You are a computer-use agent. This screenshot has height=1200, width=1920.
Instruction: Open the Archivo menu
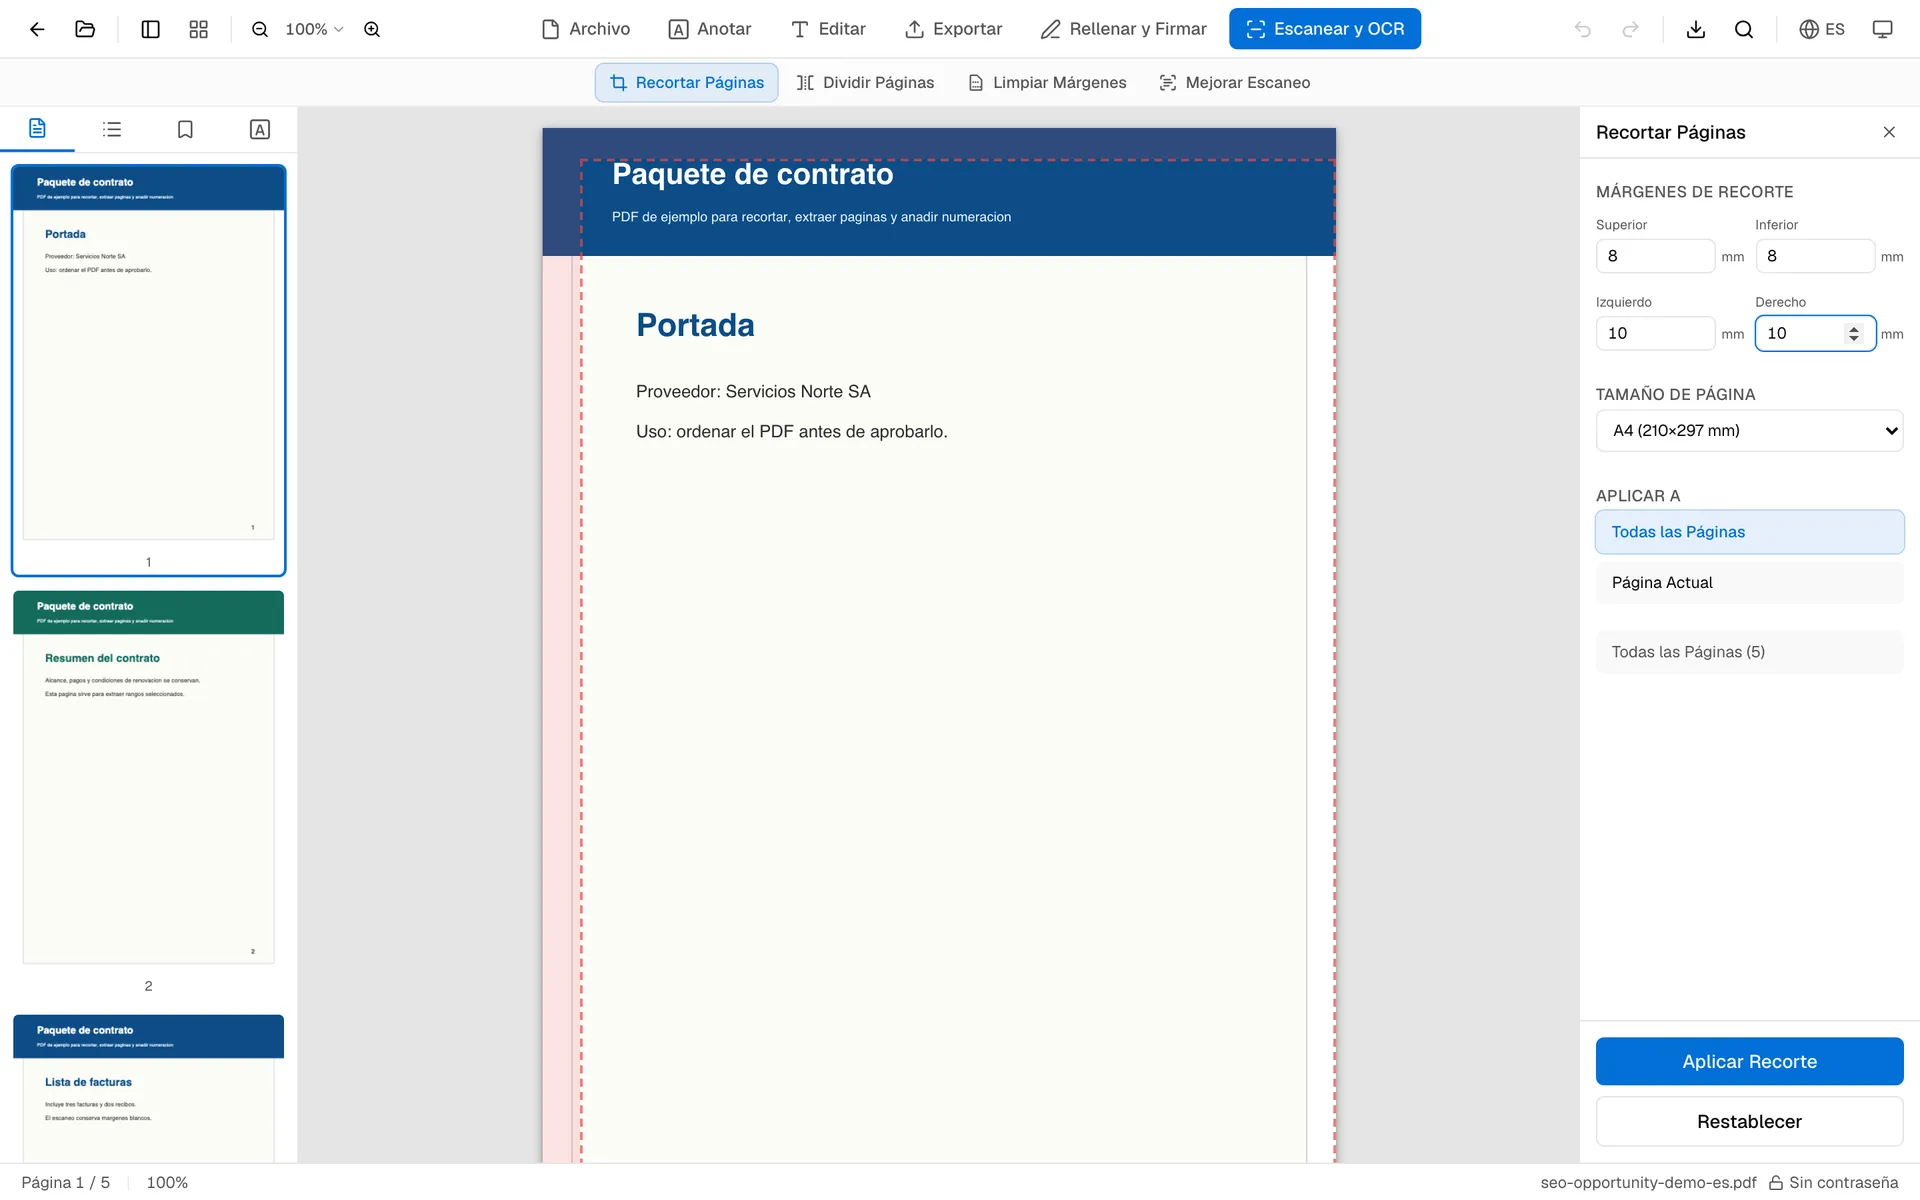586,29
